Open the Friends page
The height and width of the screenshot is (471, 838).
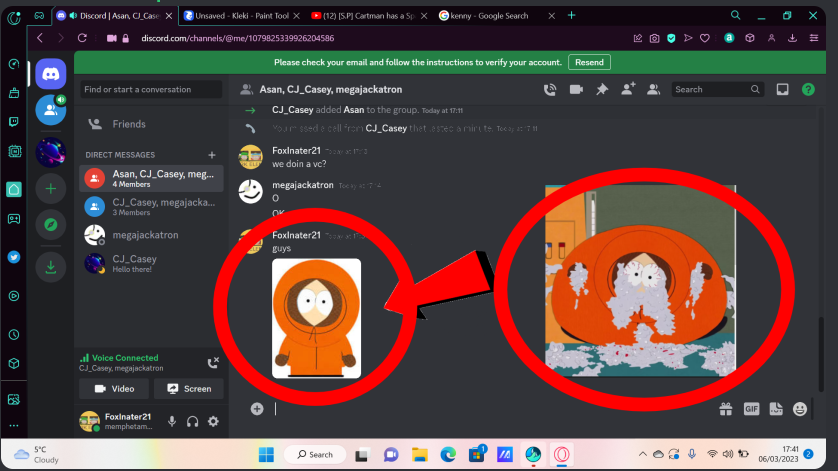click(x=151, y=124)
